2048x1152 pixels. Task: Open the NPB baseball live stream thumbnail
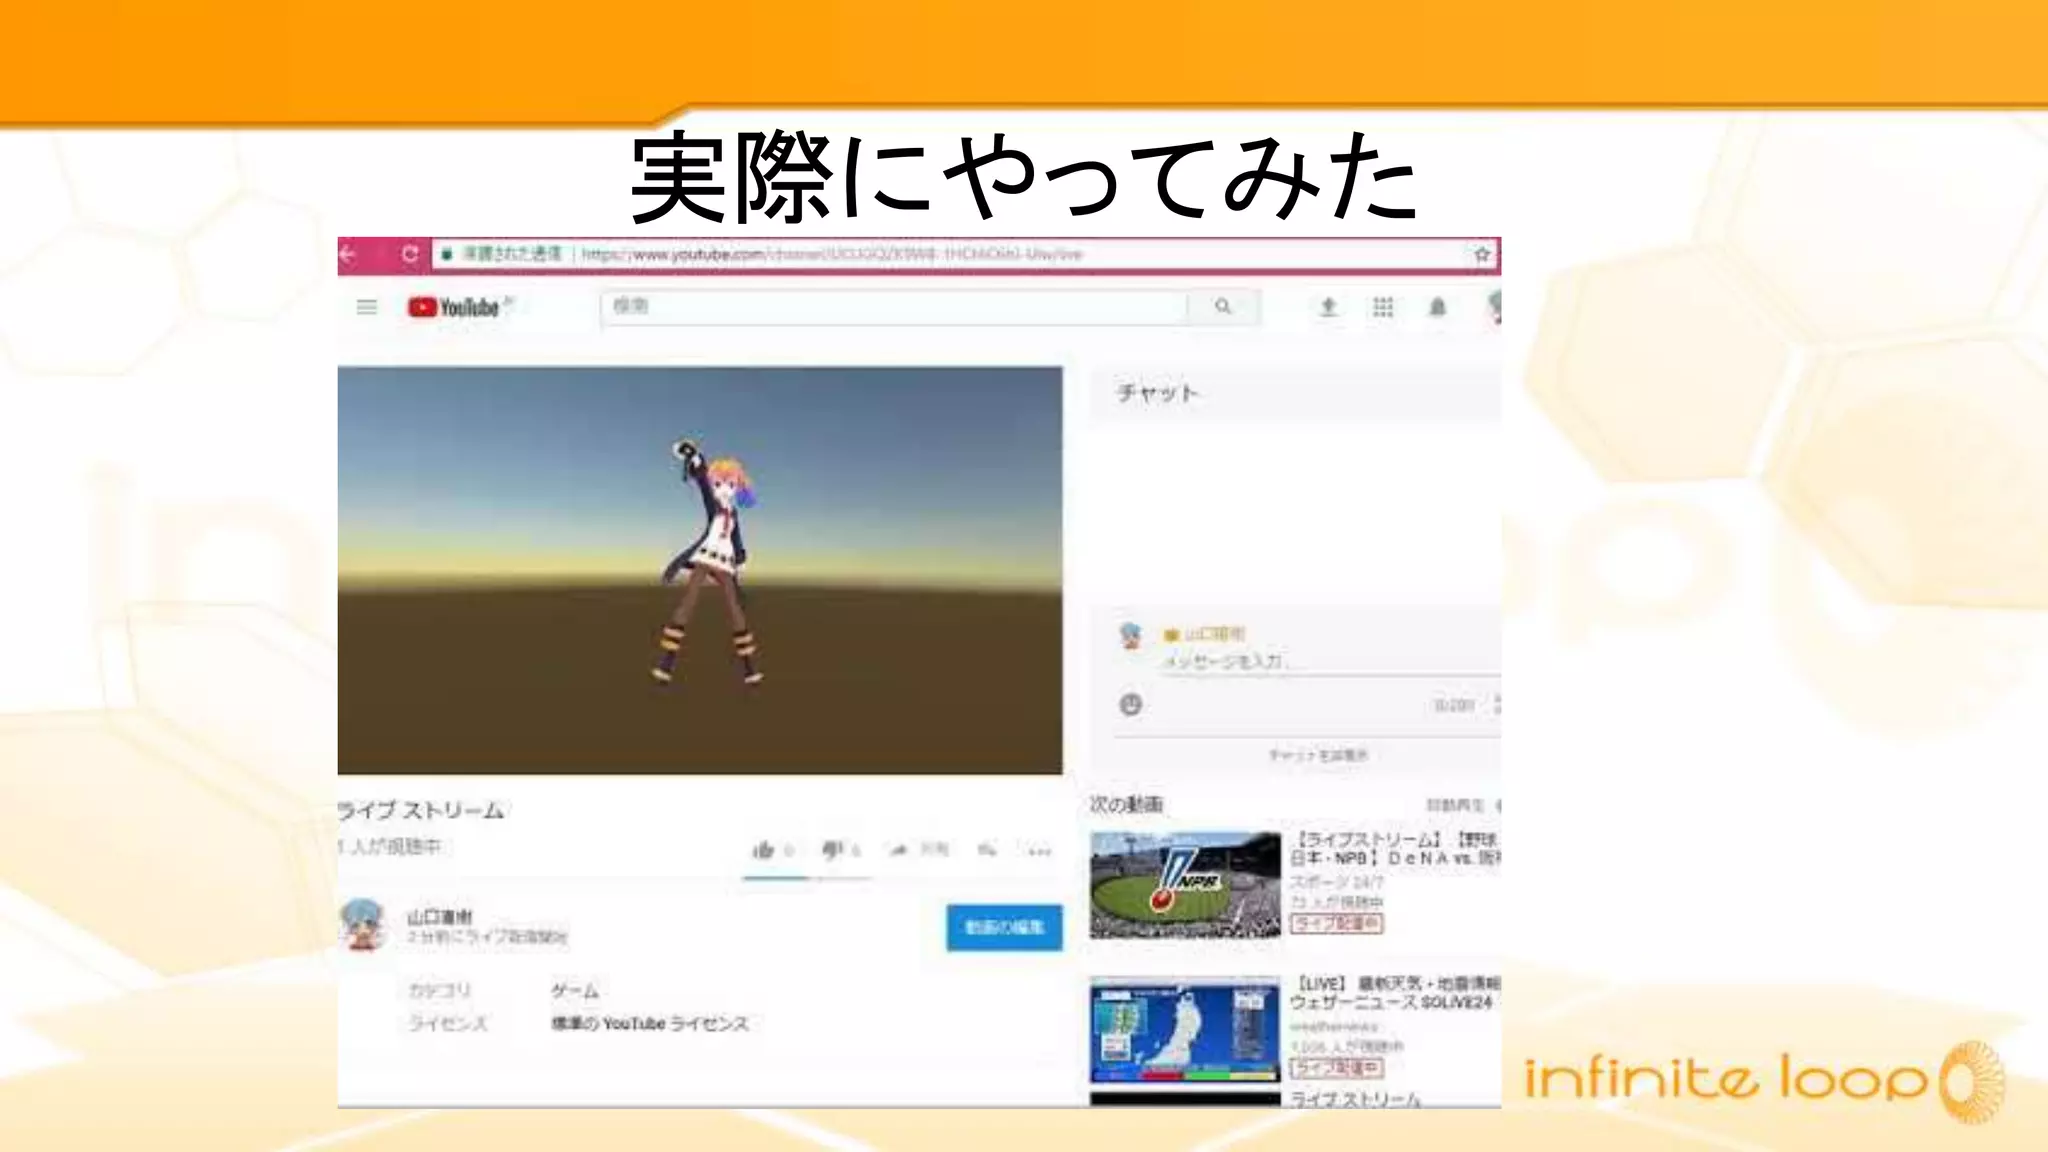[x=1185, y=885]
